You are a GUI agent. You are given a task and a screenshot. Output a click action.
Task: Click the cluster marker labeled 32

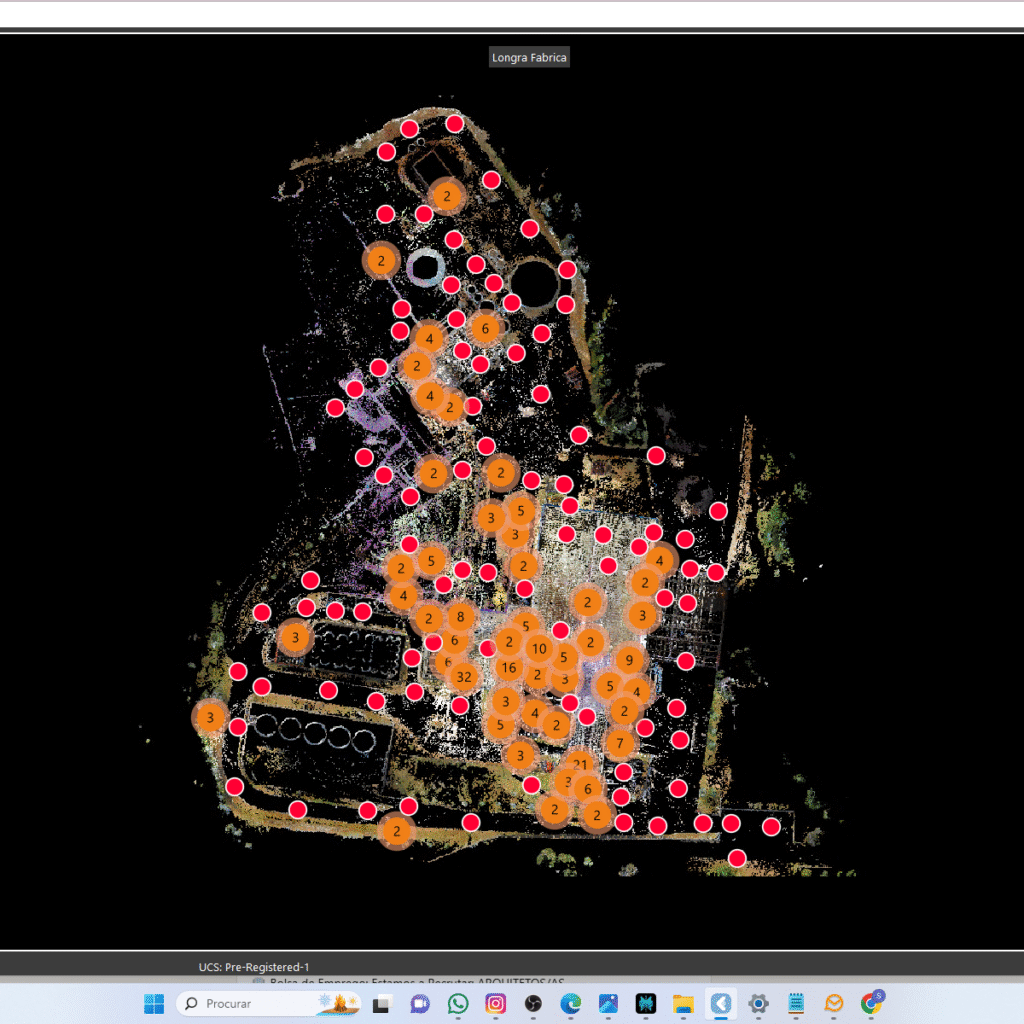(x=463, y=677)
